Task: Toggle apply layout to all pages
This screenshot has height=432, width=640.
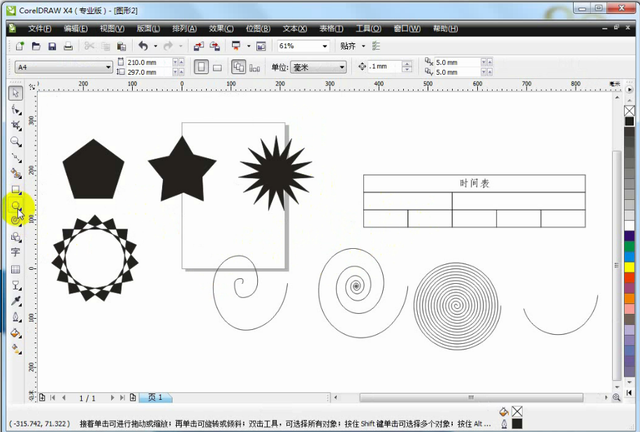Action: pos(239,67)
